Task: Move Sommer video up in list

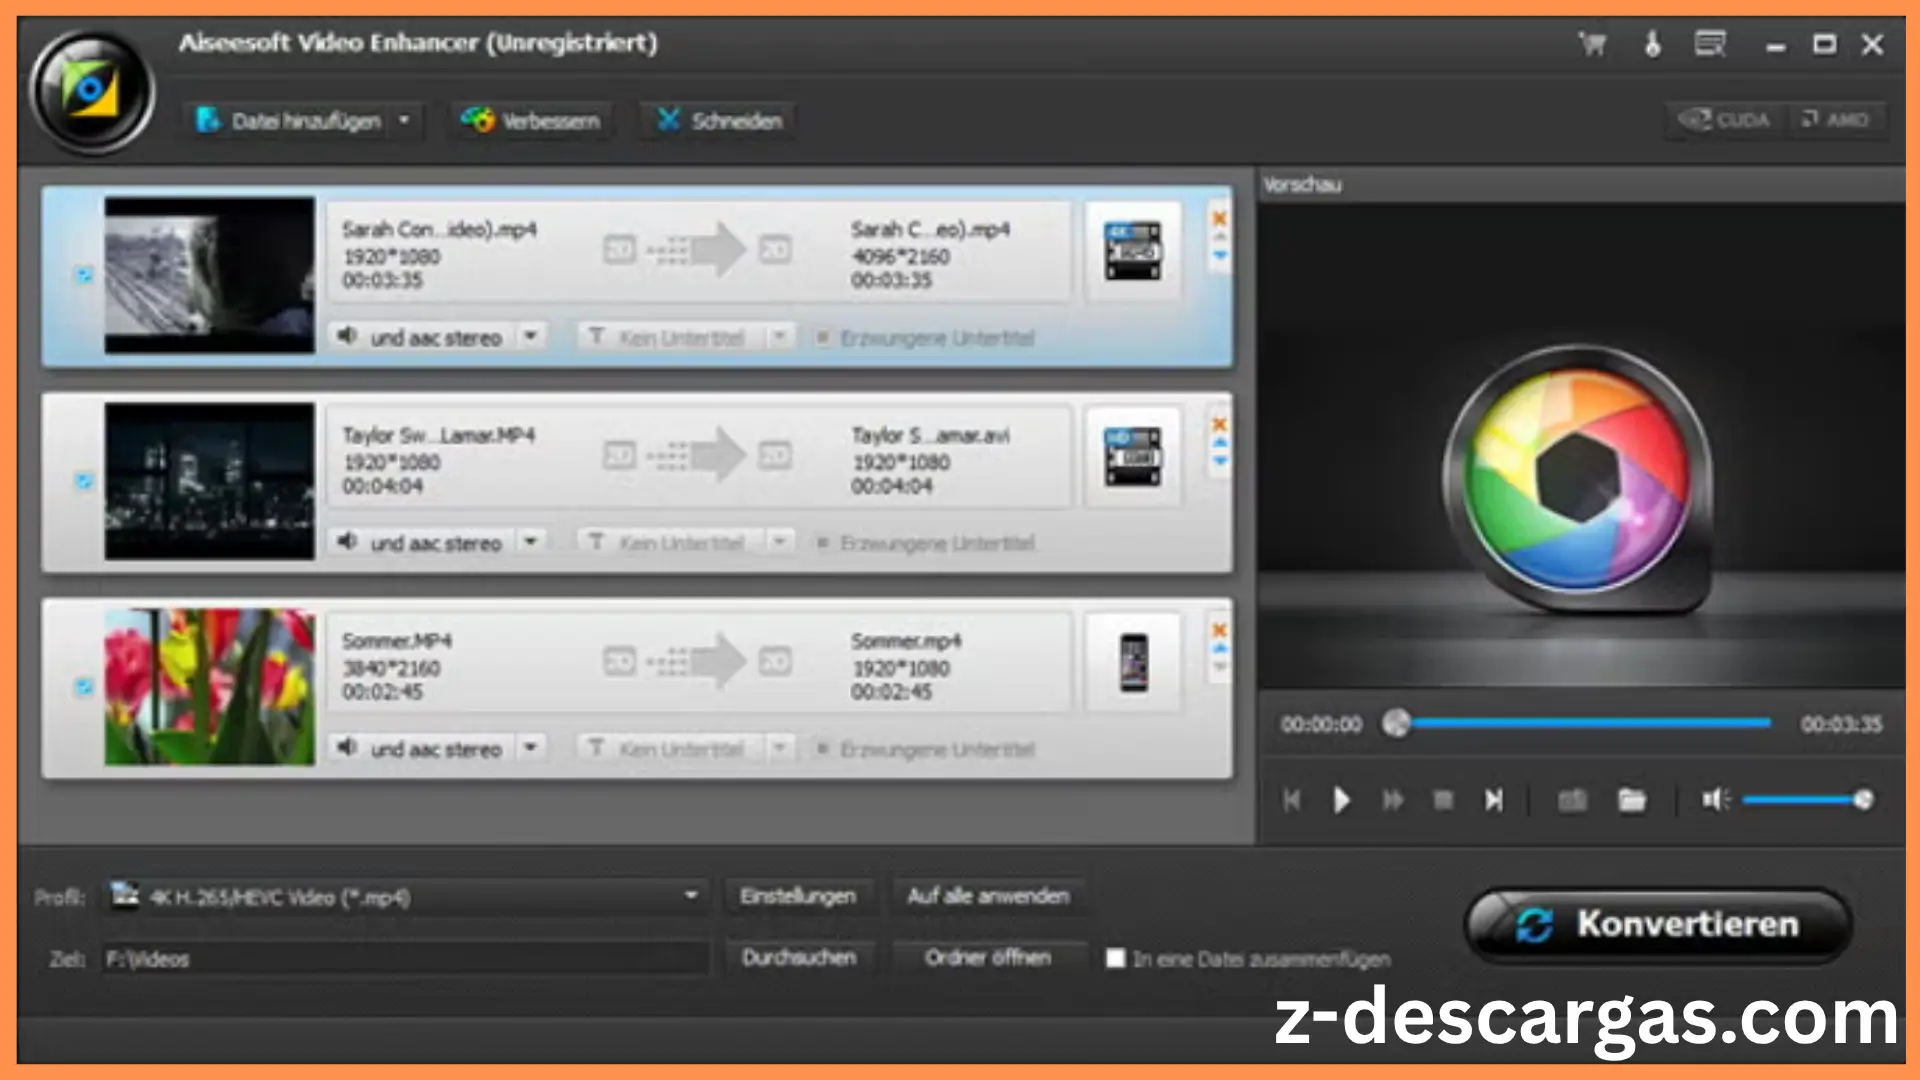Action: 1220,648
